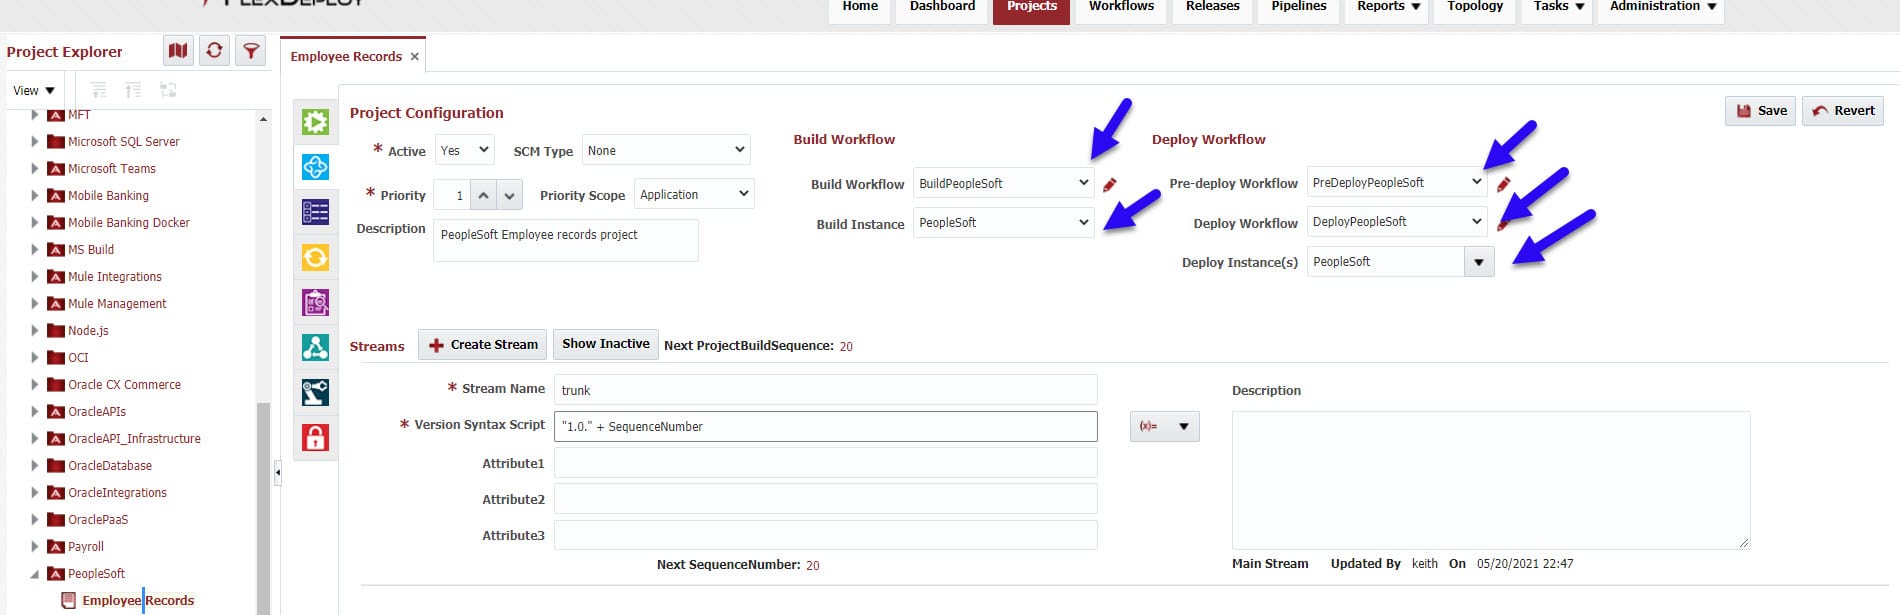Open the View menu in Project Explorer
Image resolution: width=1900 pixels, height=615 pixels.
pos(33,90)
